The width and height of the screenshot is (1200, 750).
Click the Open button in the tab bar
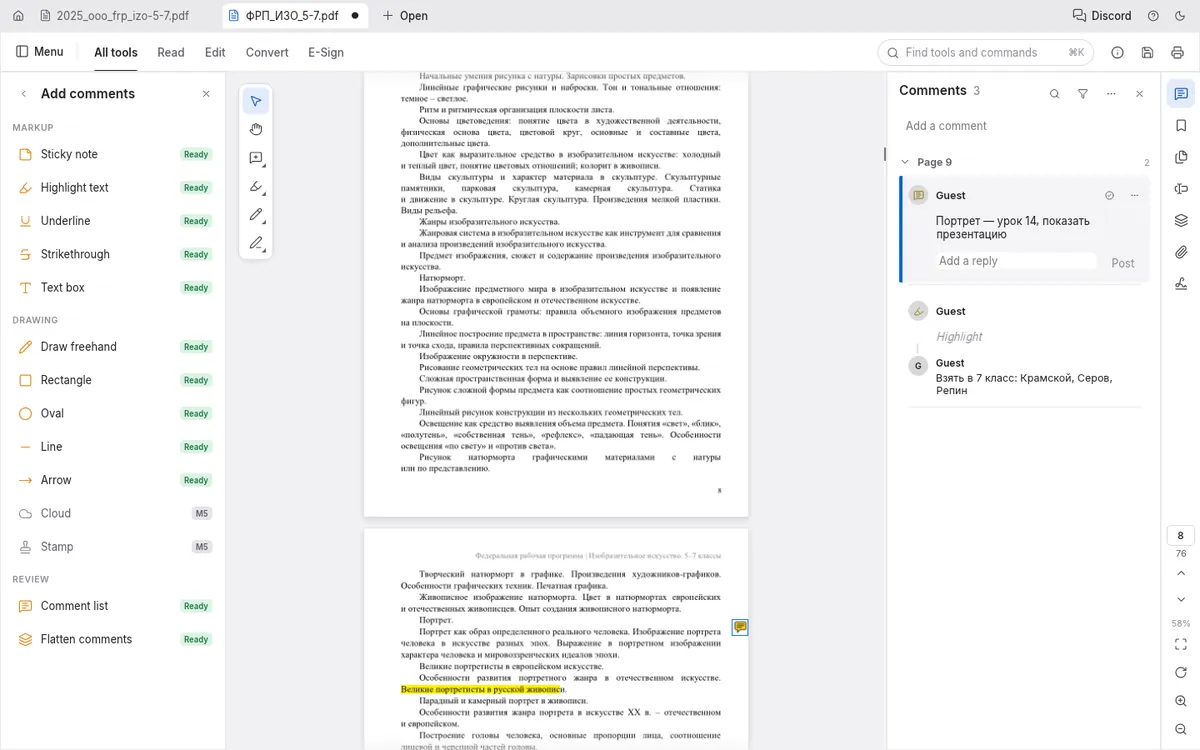(405, 16)
